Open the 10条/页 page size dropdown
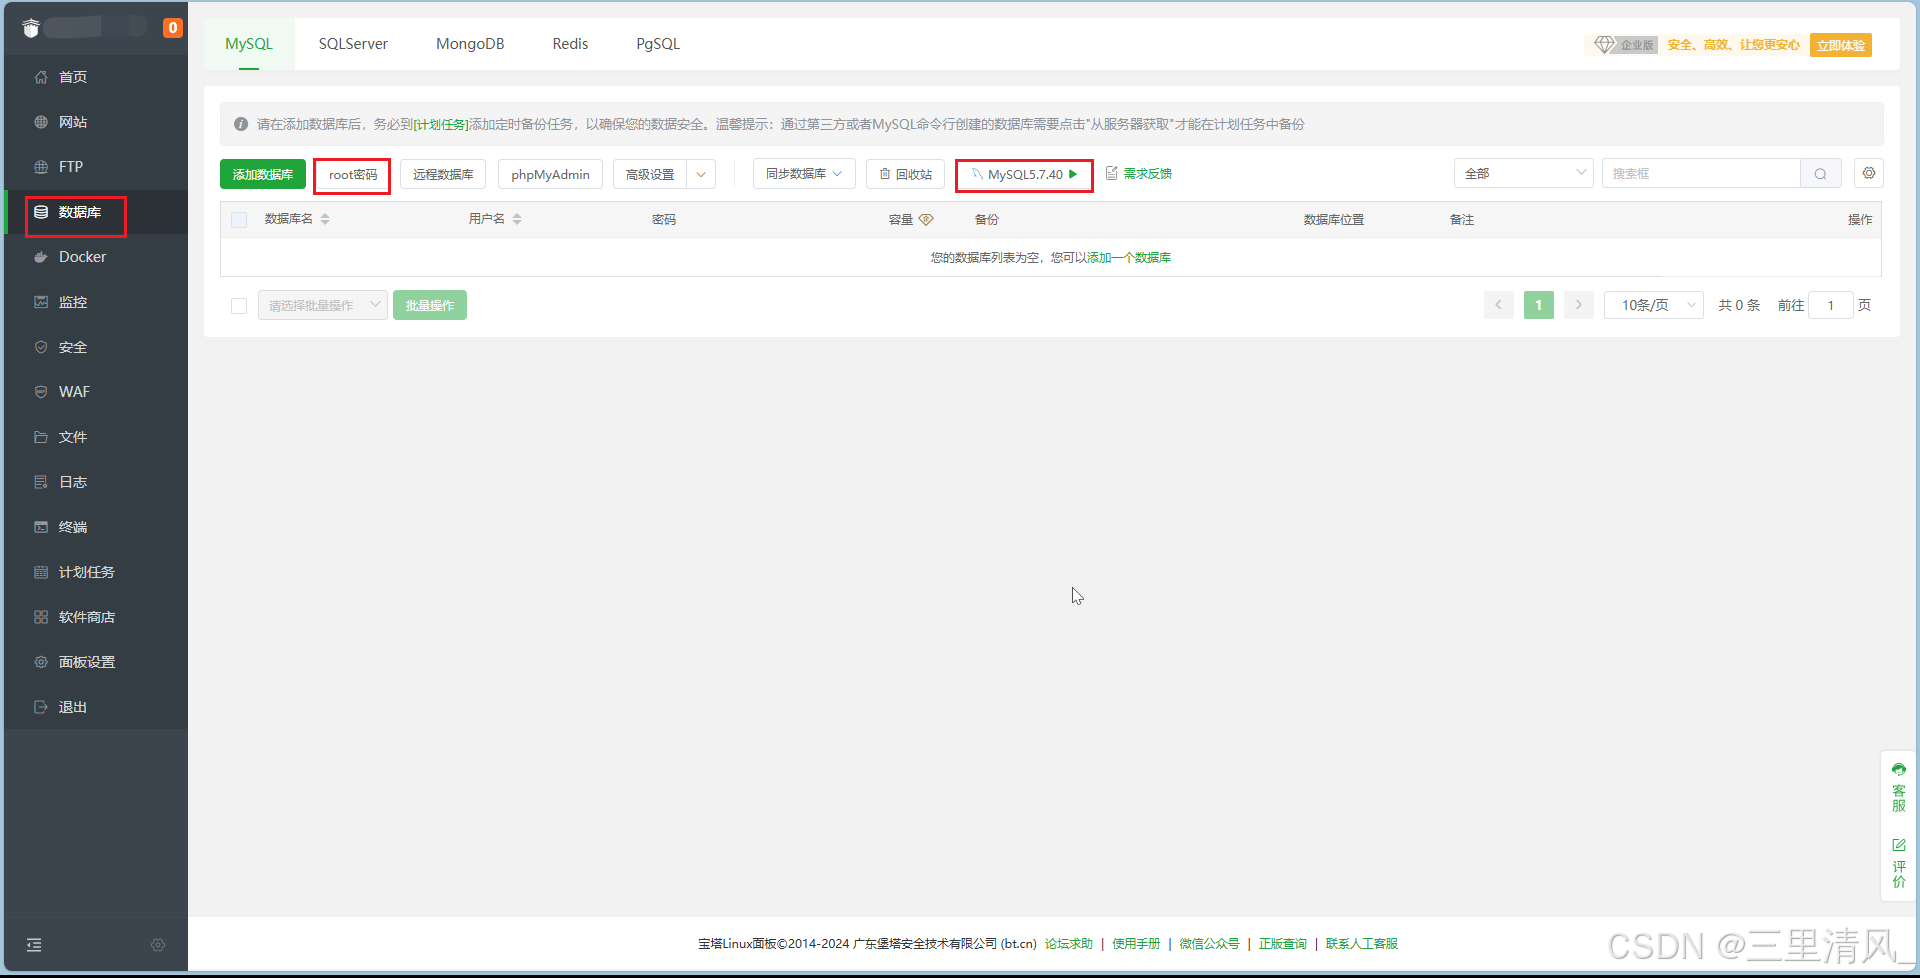The width and height of the screenshot is (1920, 978). coord(1654,305)
